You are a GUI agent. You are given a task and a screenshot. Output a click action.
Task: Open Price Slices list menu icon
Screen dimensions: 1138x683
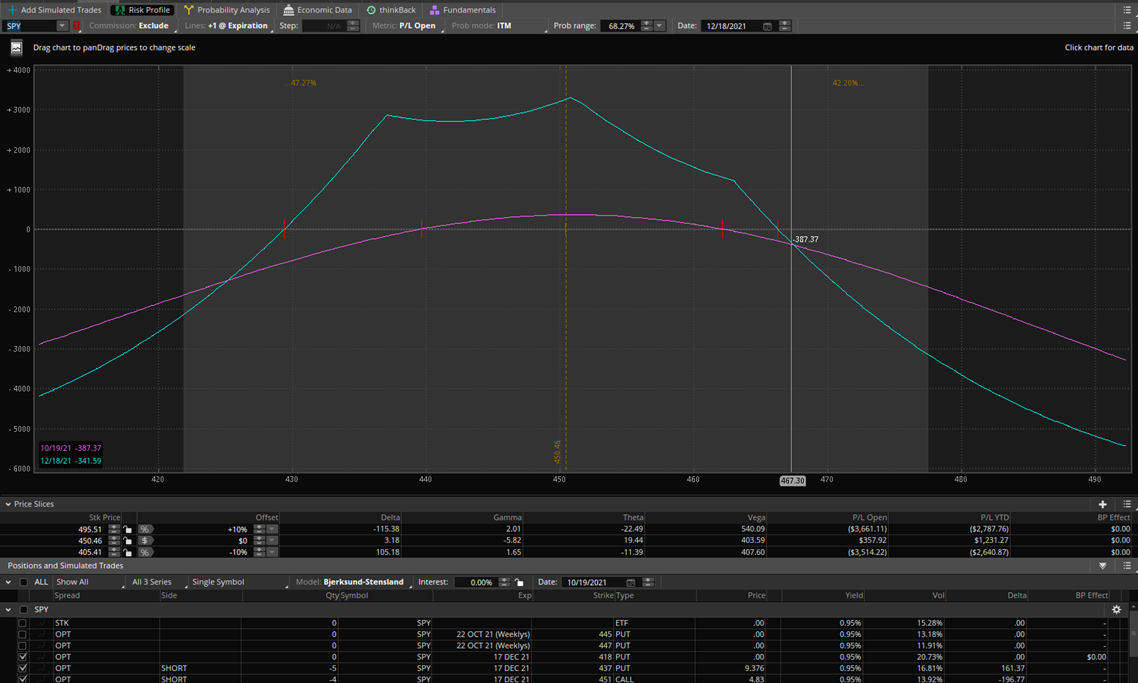(x=1127, y=505)
